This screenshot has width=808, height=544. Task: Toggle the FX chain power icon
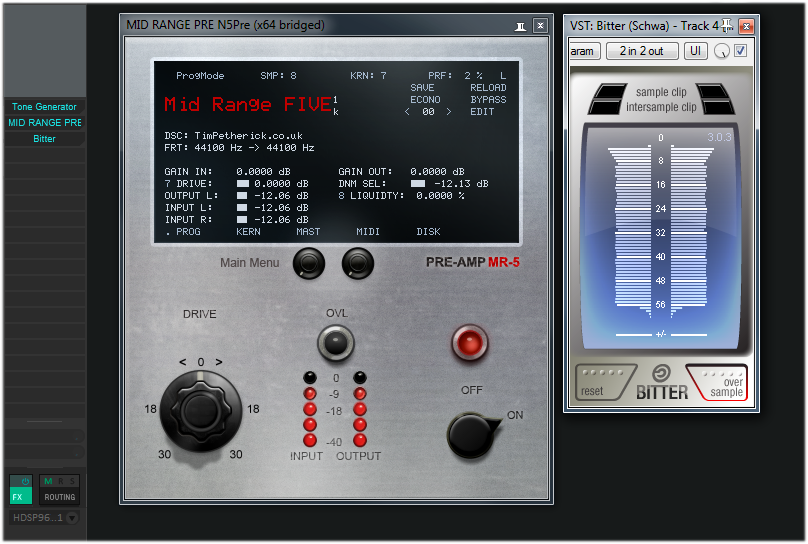coord(25,481)
